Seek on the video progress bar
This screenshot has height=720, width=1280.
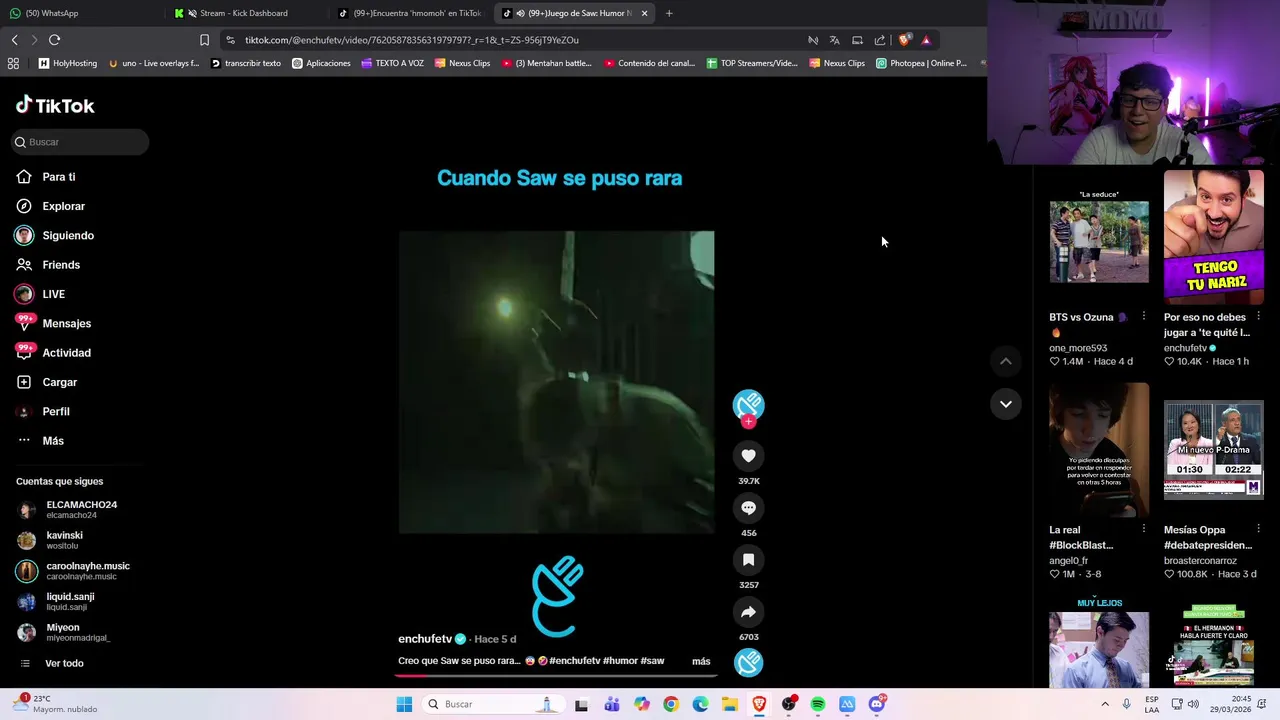click(556, 675)
